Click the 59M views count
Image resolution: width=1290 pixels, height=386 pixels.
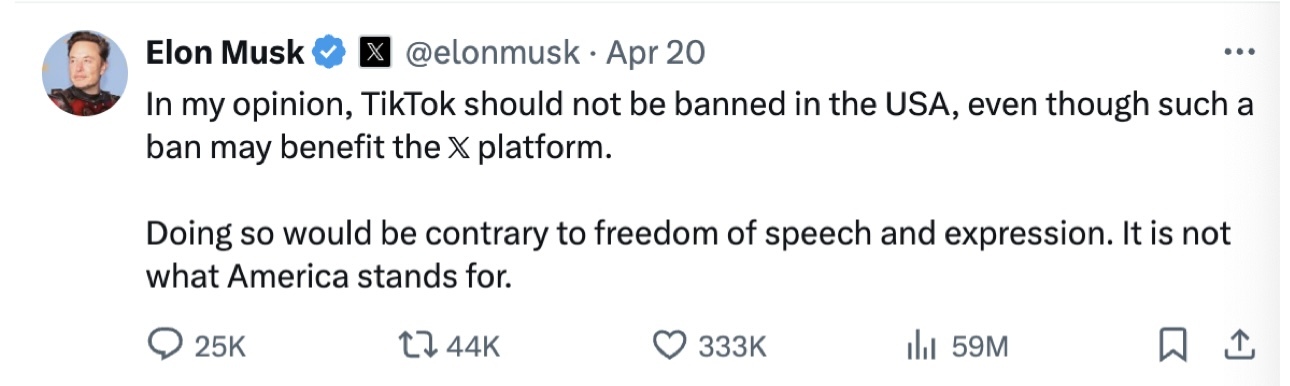pos(980,346)
